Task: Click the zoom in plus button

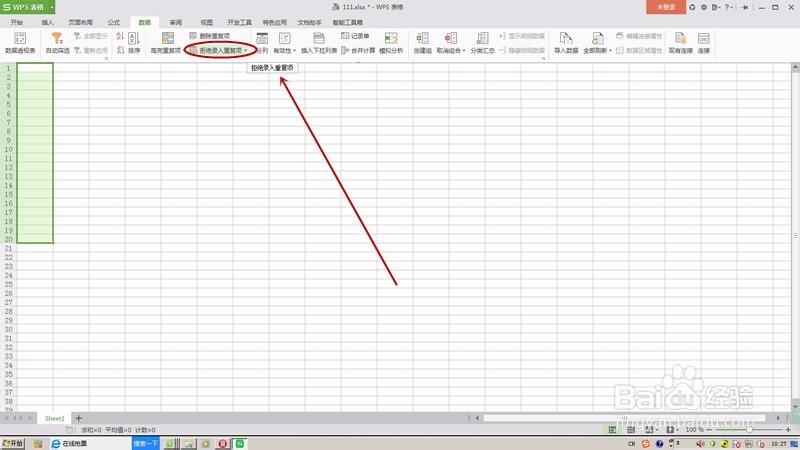Action: click(788, 430)
